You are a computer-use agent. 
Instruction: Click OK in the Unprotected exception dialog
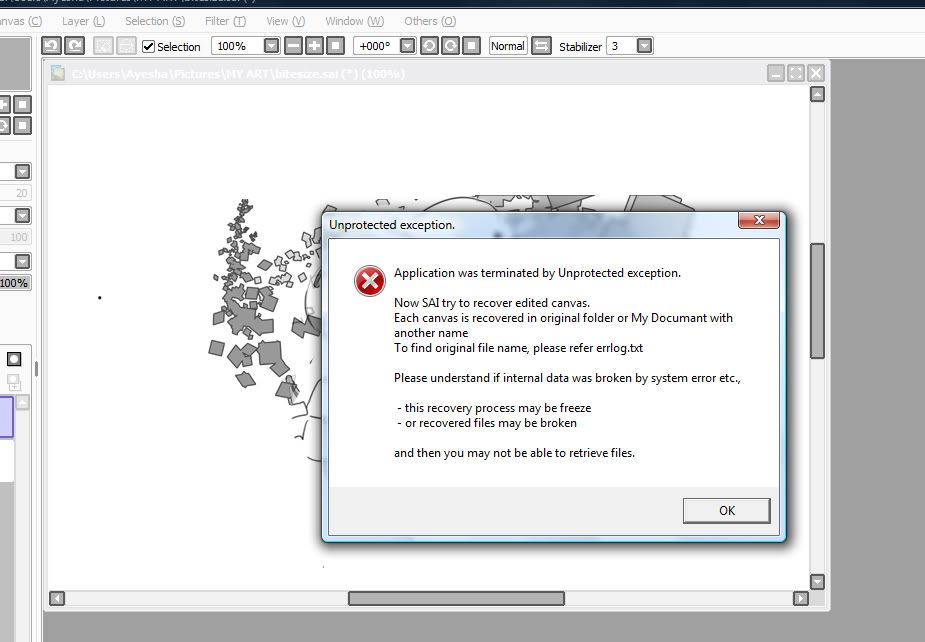pos(726,510)
